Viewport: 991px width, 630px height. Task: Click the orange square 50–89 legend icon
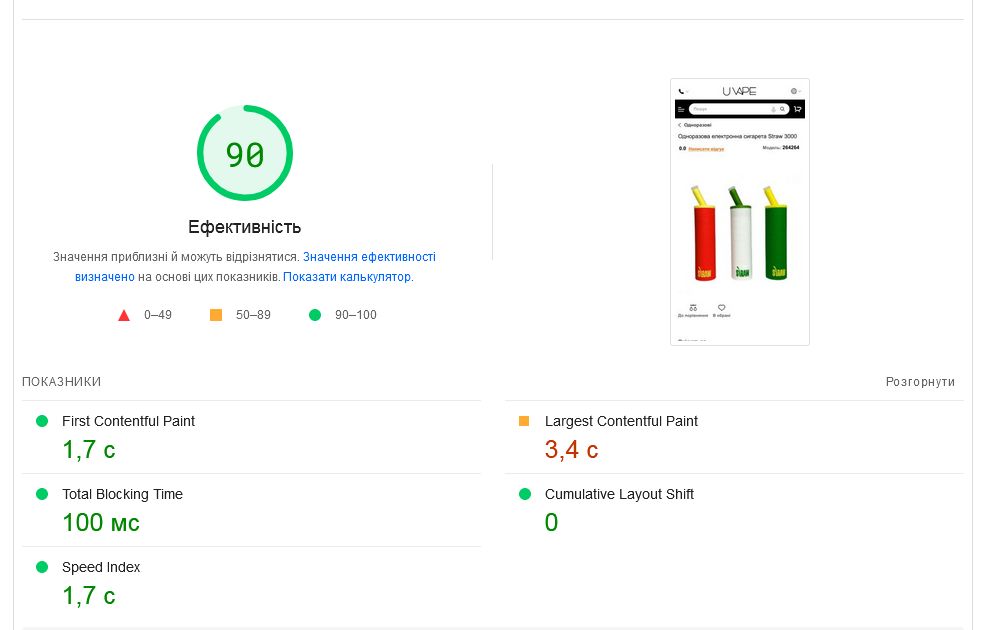pos(216,315)
